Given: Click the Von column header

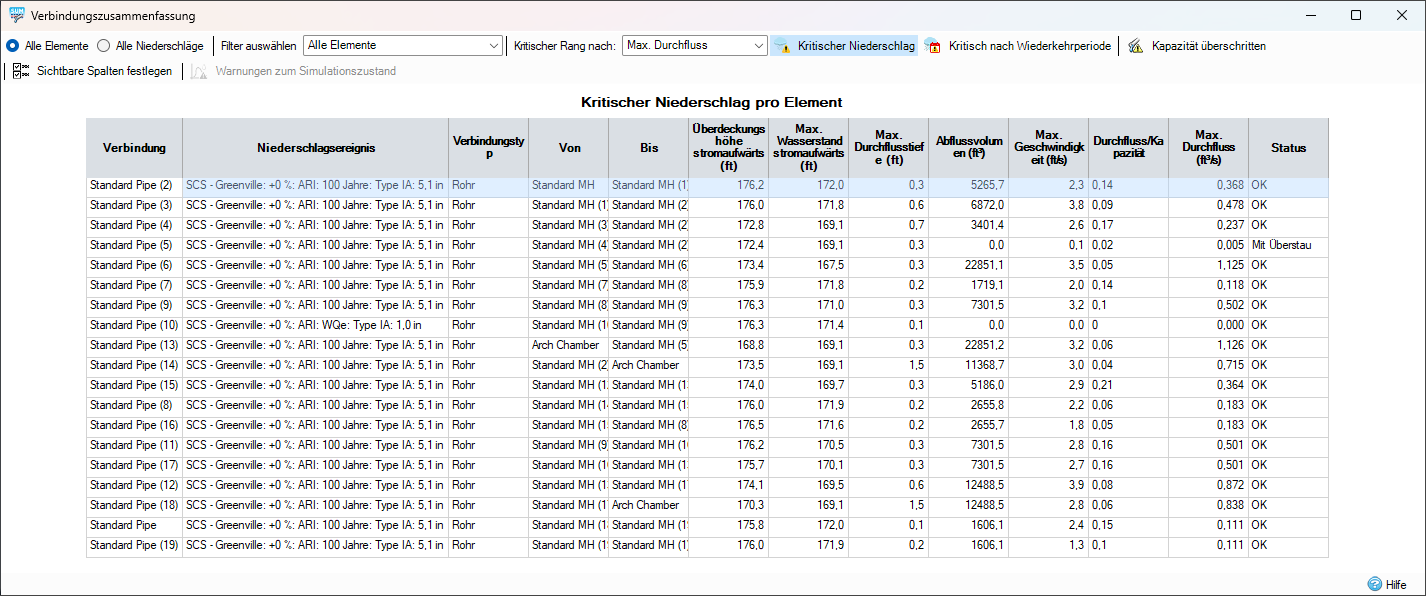Looking at the screenshot, I should pos(568,148).
